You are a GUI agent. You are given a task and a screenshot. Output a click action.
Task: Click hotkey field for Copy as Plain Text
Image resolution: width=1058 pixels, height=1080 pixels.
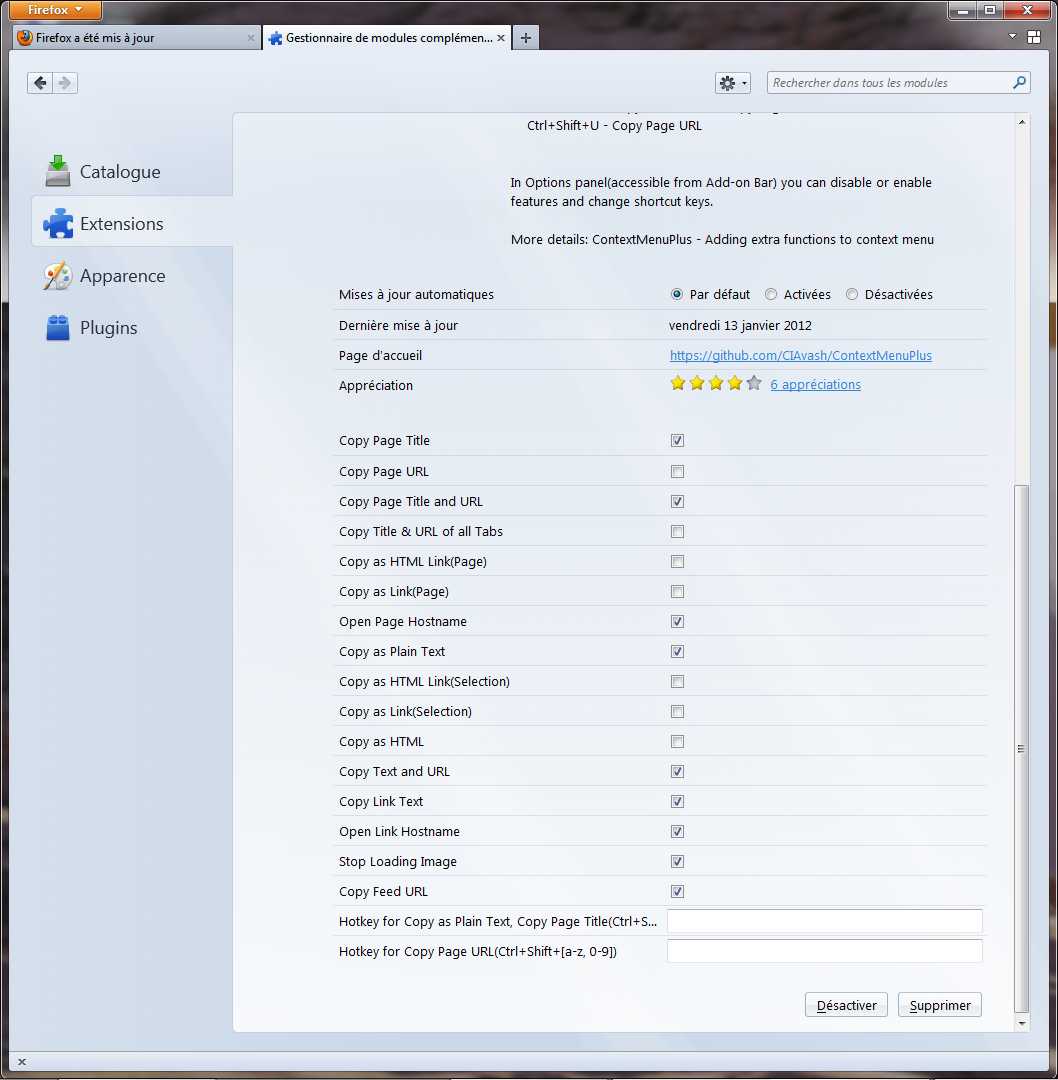coord(824,922)
